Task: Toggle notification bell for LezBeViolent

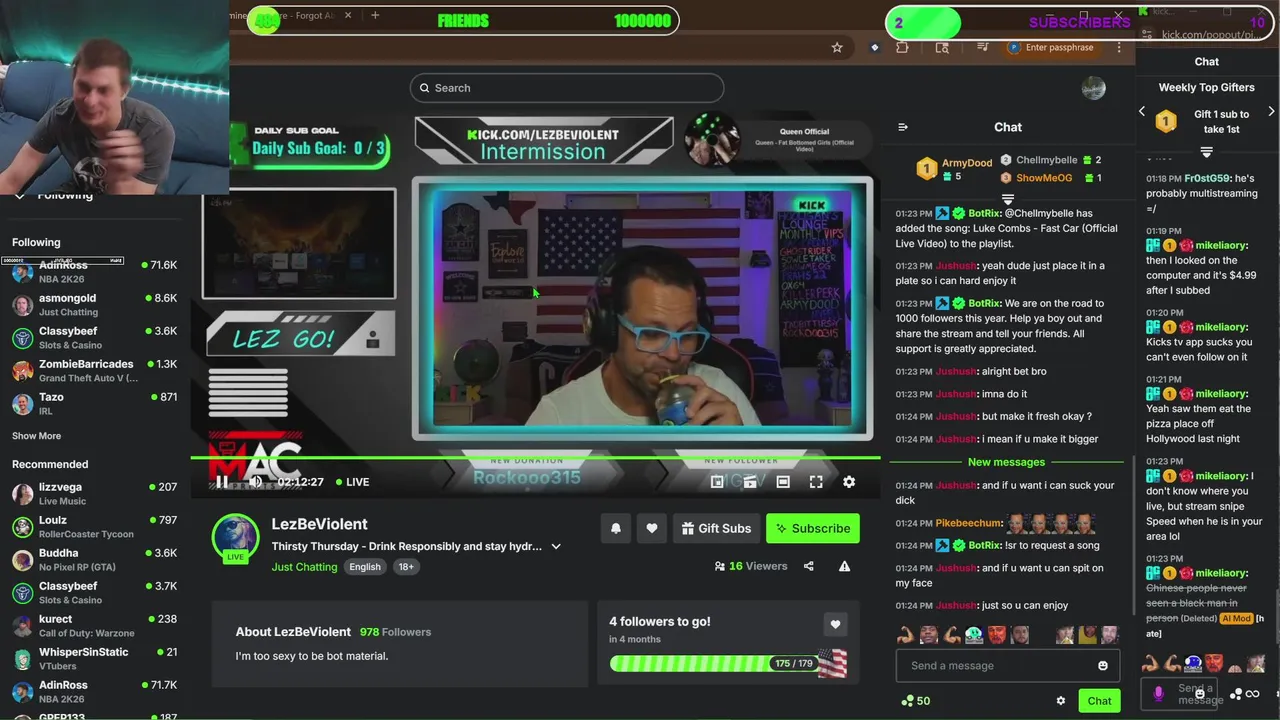Action: click(x=616, y=528)
